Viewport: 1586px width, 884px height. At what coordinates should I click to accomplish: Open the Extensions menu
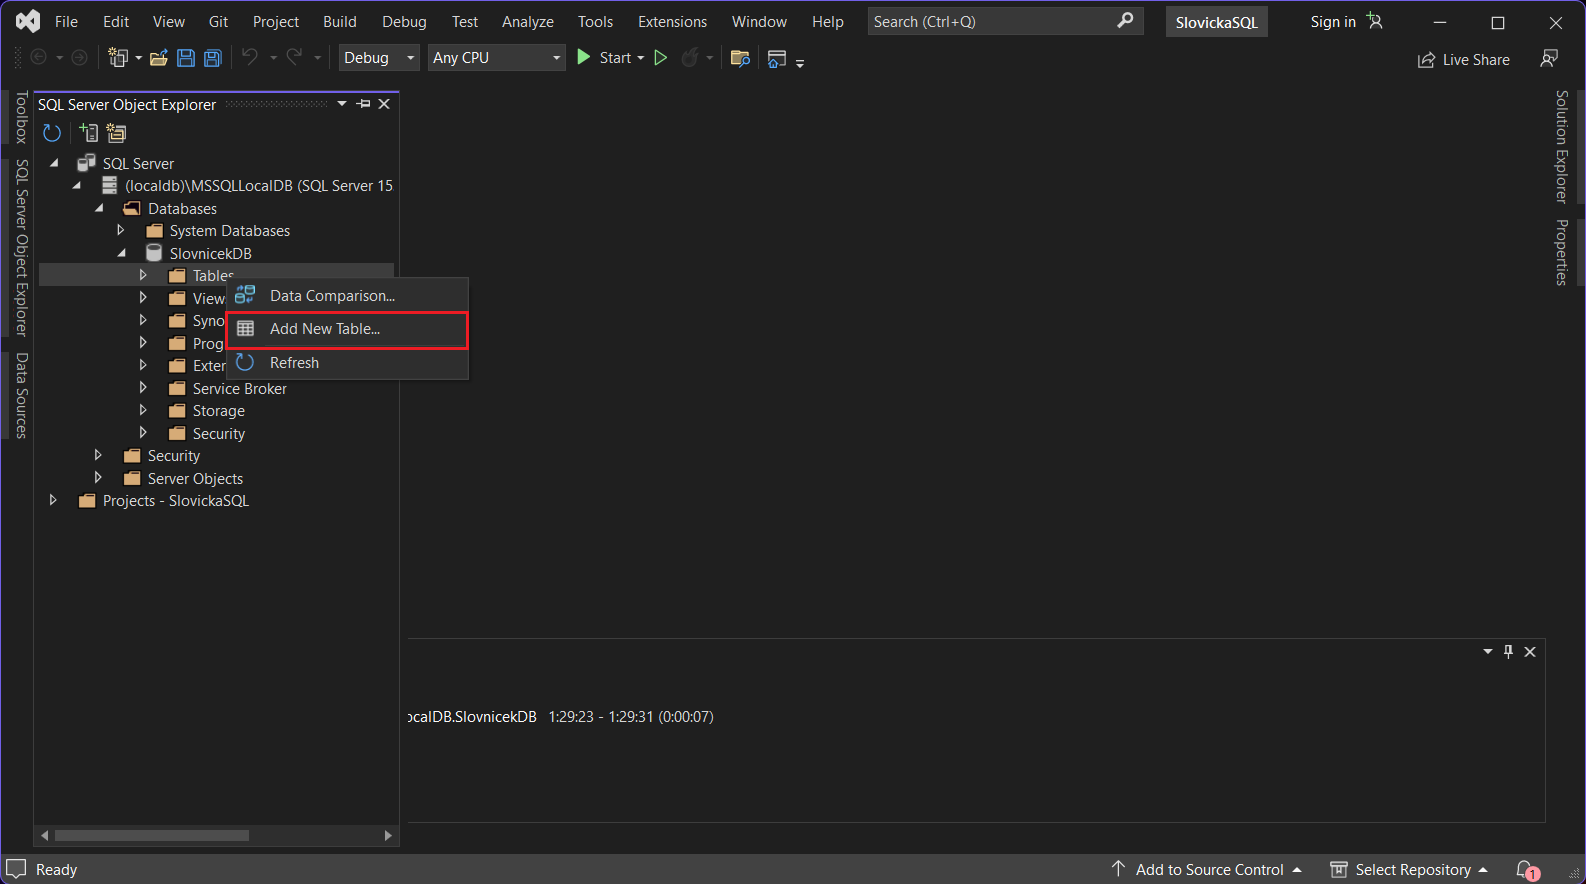[672, 22]
